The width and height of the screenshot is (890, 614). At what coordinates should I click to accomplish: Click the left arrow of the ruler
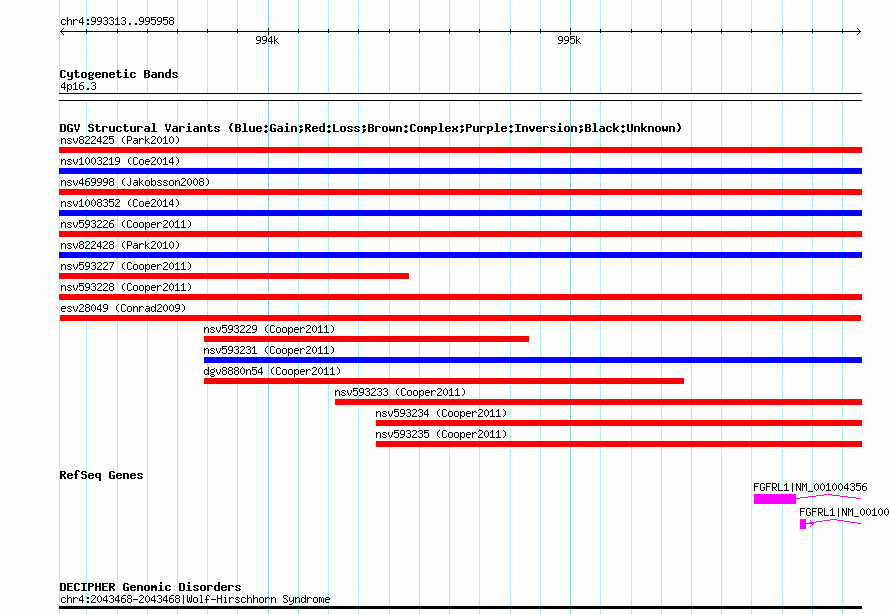click(62, 31)
